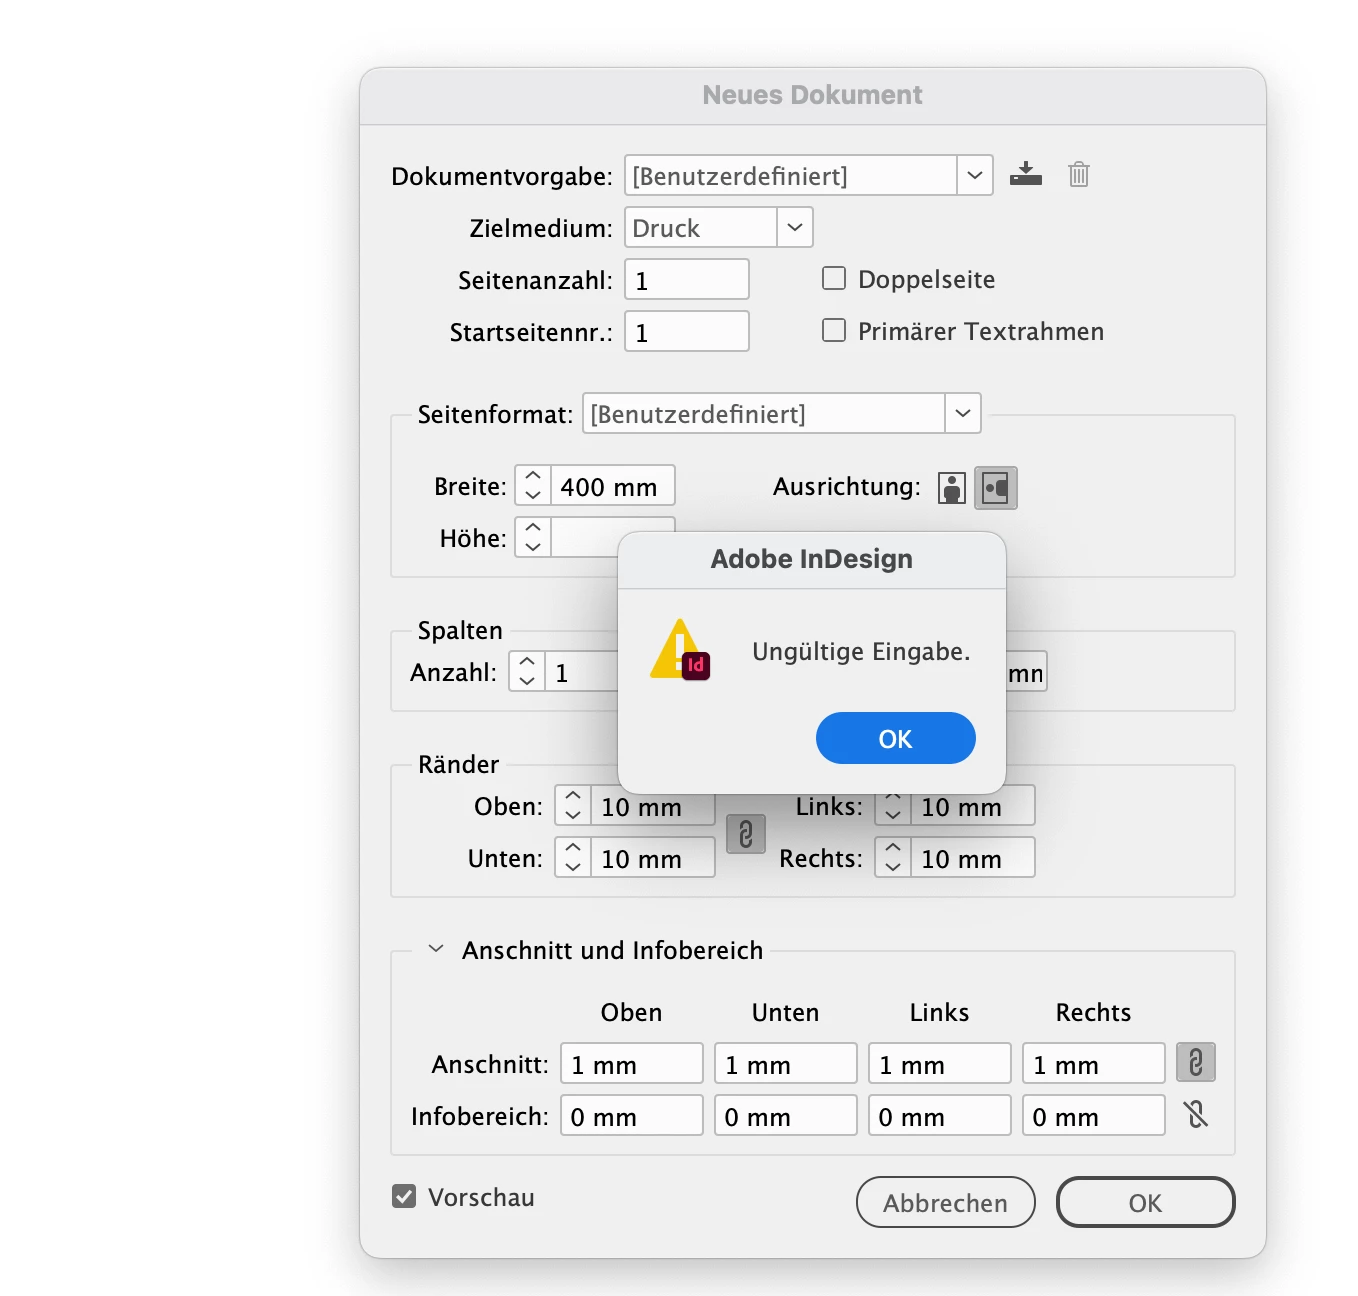Click the Seitenanzahl input field
Image resolution: width=1358 pixels, height=1296 pixels.
pos(687,279)
